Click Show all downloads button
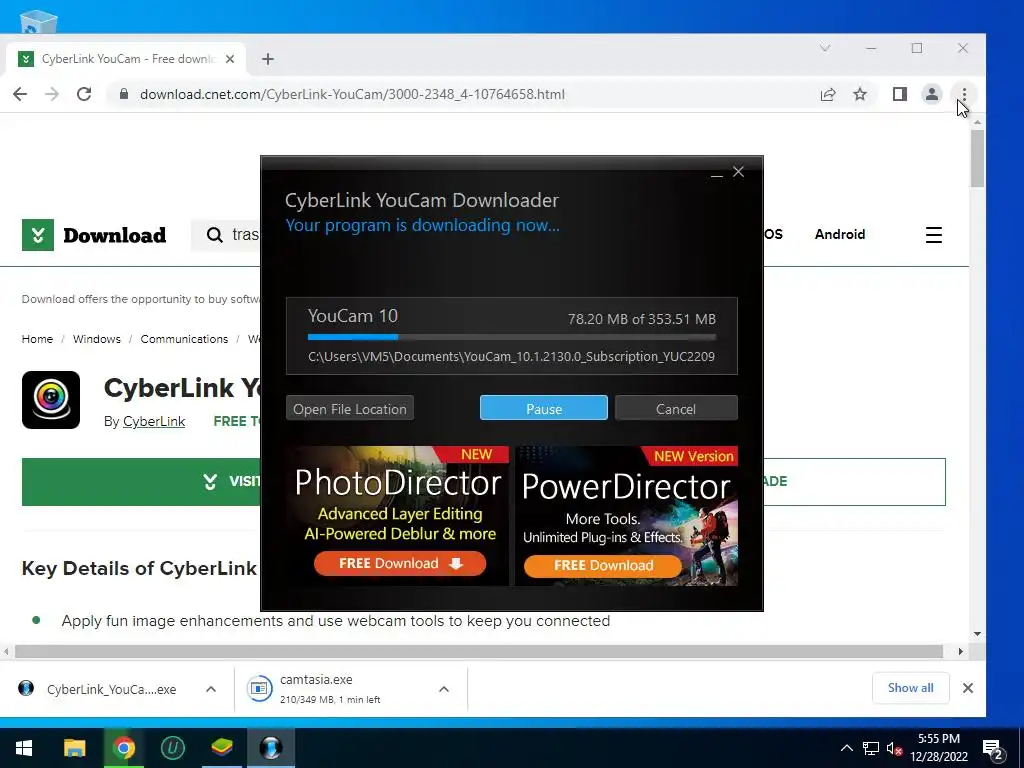 [x=911, y=688]
